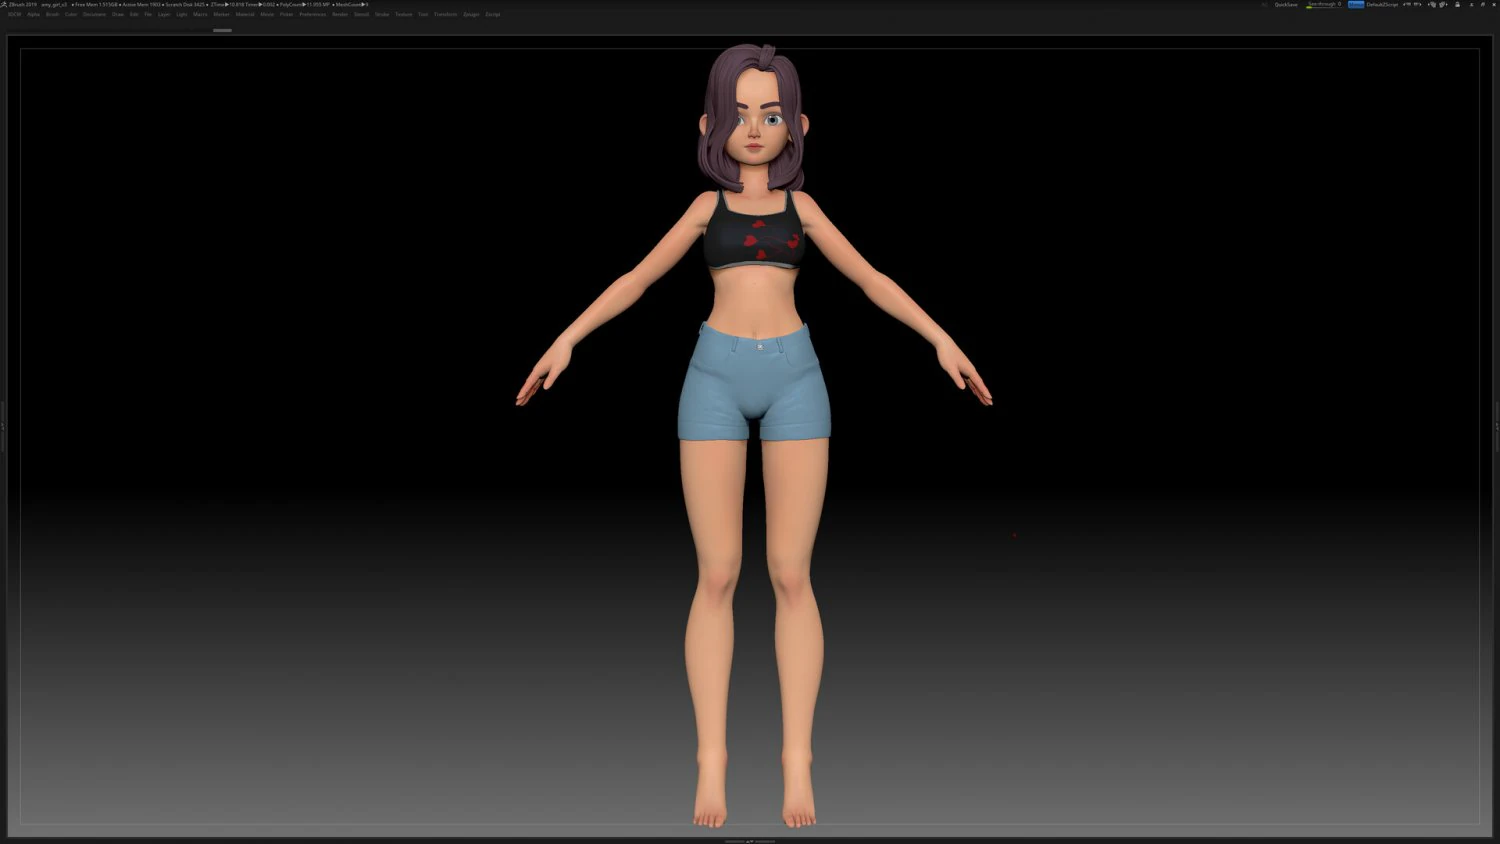Viewport: 1500px width, 844px height.
Task: Load next UI colors icon
Action: 1444,4
